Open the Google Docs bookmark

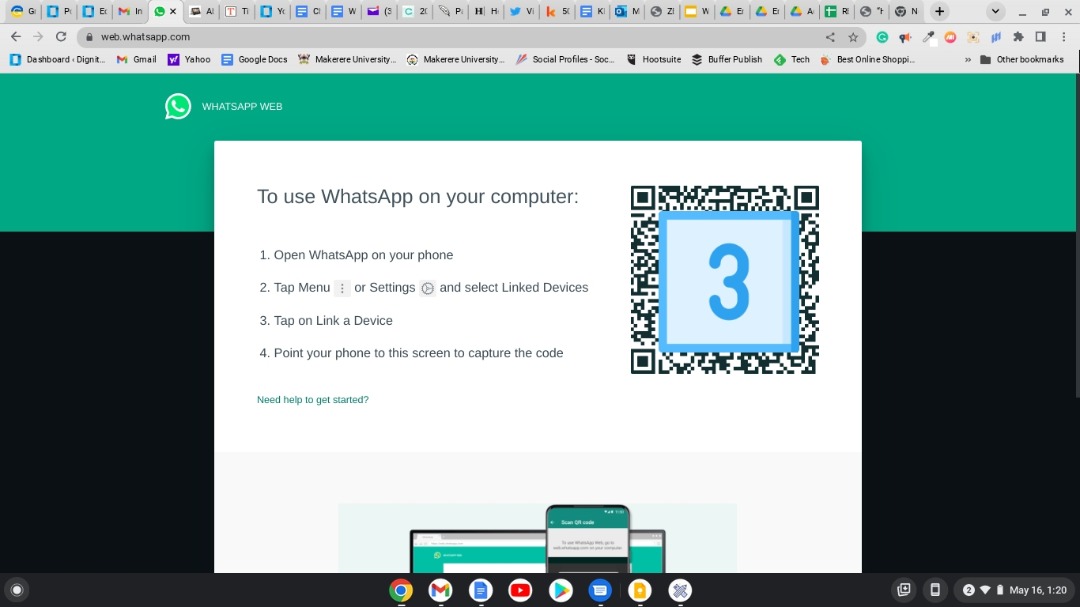pyautogui.click(x=254, y=59)
